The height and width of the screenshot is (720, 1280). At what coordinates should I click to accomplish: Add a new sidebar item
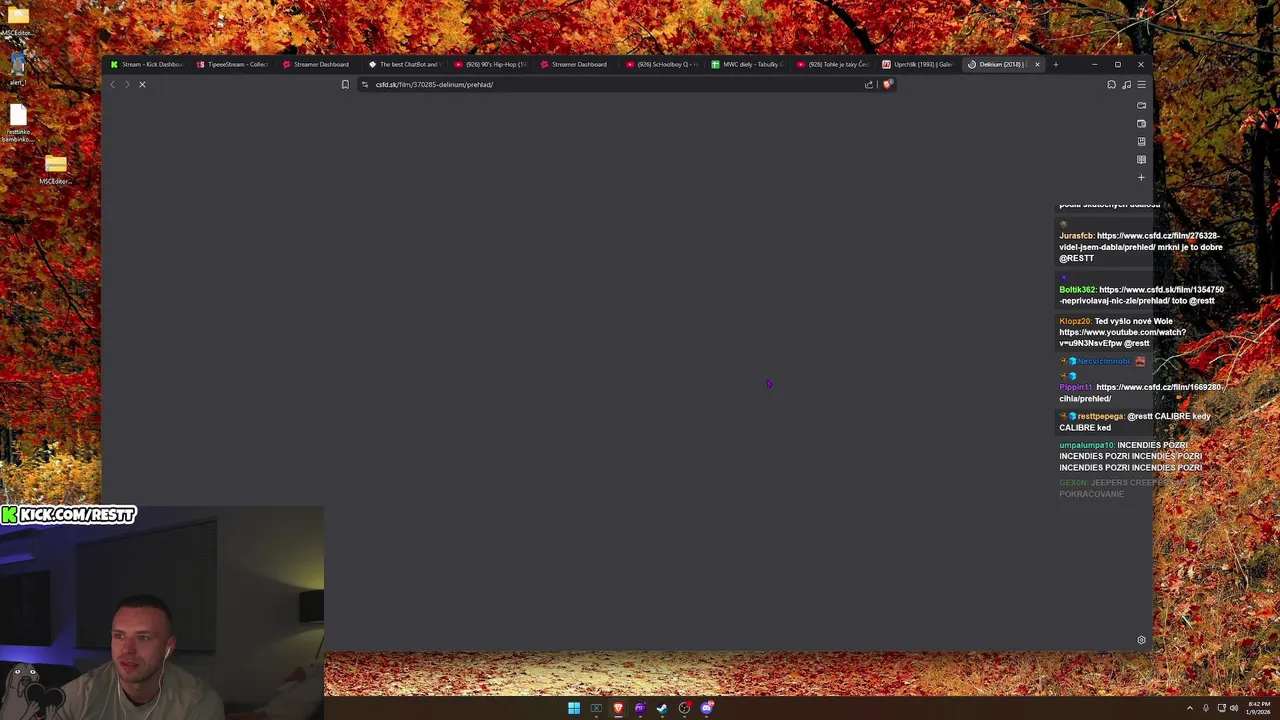[1141, 177]
